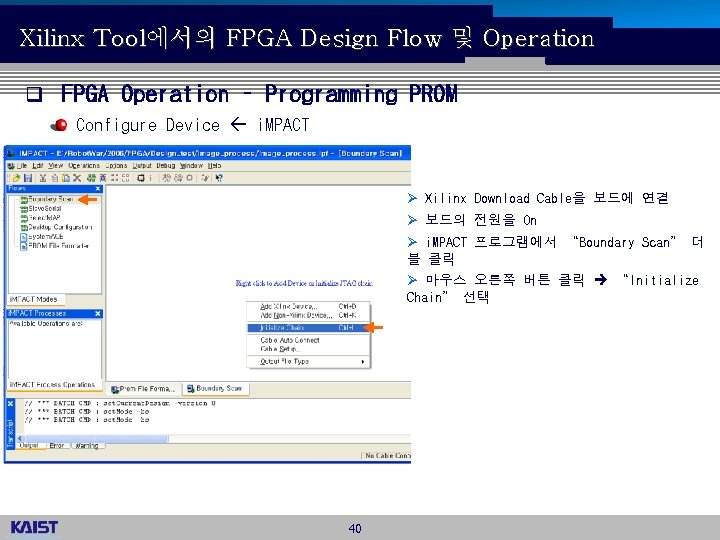Click the 'Available Operations are:' text
Viewport: 720px width, 540px height.
tap(45, 324)
